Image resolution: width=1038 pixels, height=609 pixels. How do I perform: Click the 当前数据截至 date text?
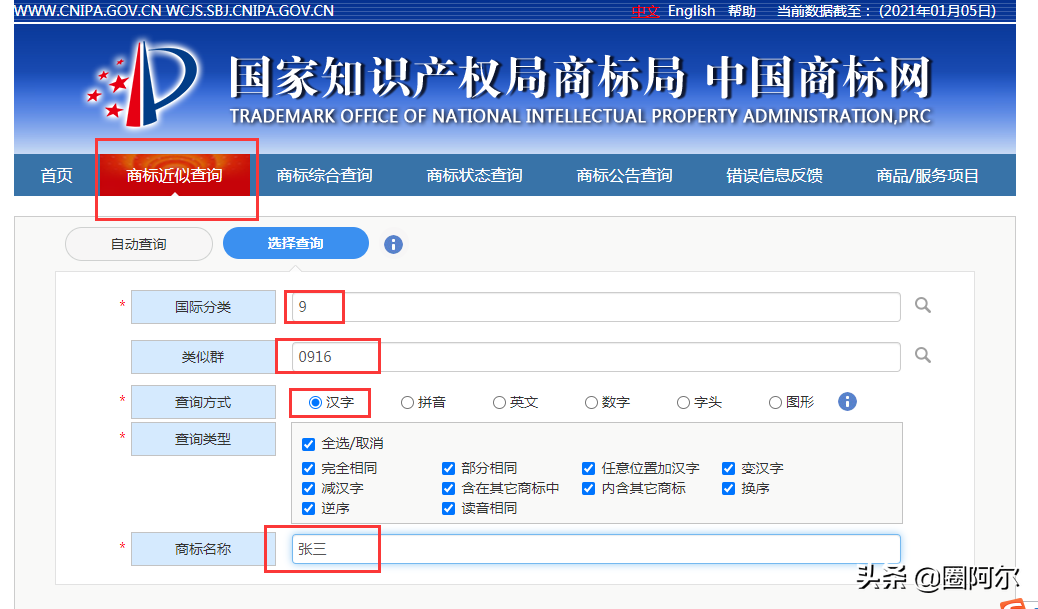point(886,11)
